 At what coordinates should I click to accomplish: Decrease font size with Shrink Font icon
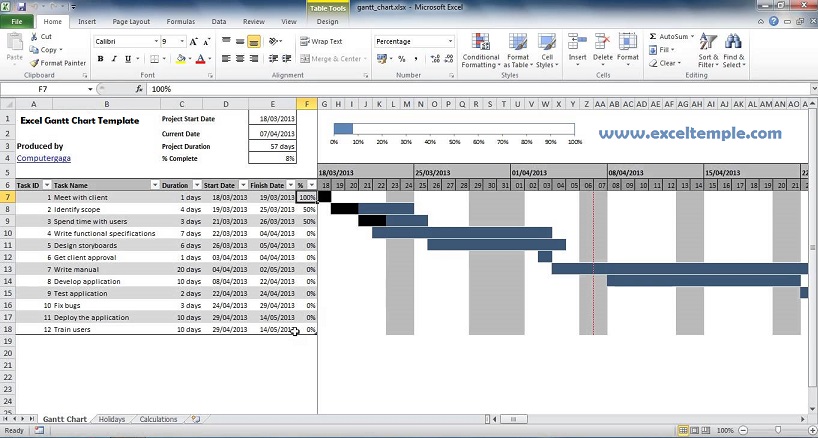click(x=207, y=42)
